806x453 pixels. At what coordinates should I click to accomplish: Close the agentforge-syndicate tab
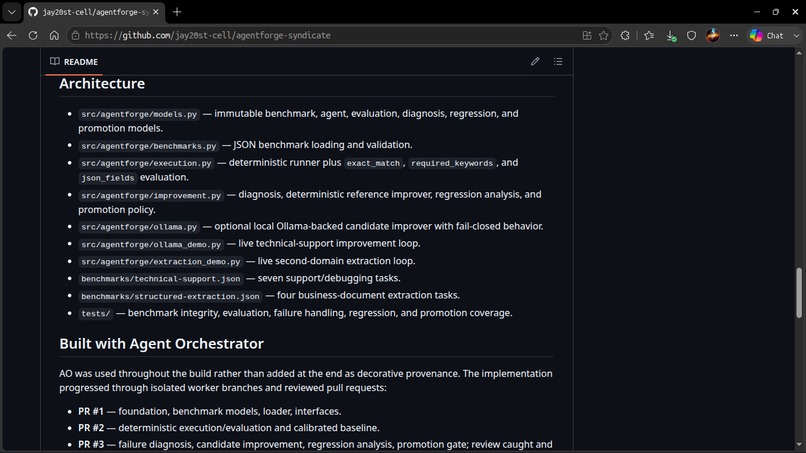tap(156, 12)
